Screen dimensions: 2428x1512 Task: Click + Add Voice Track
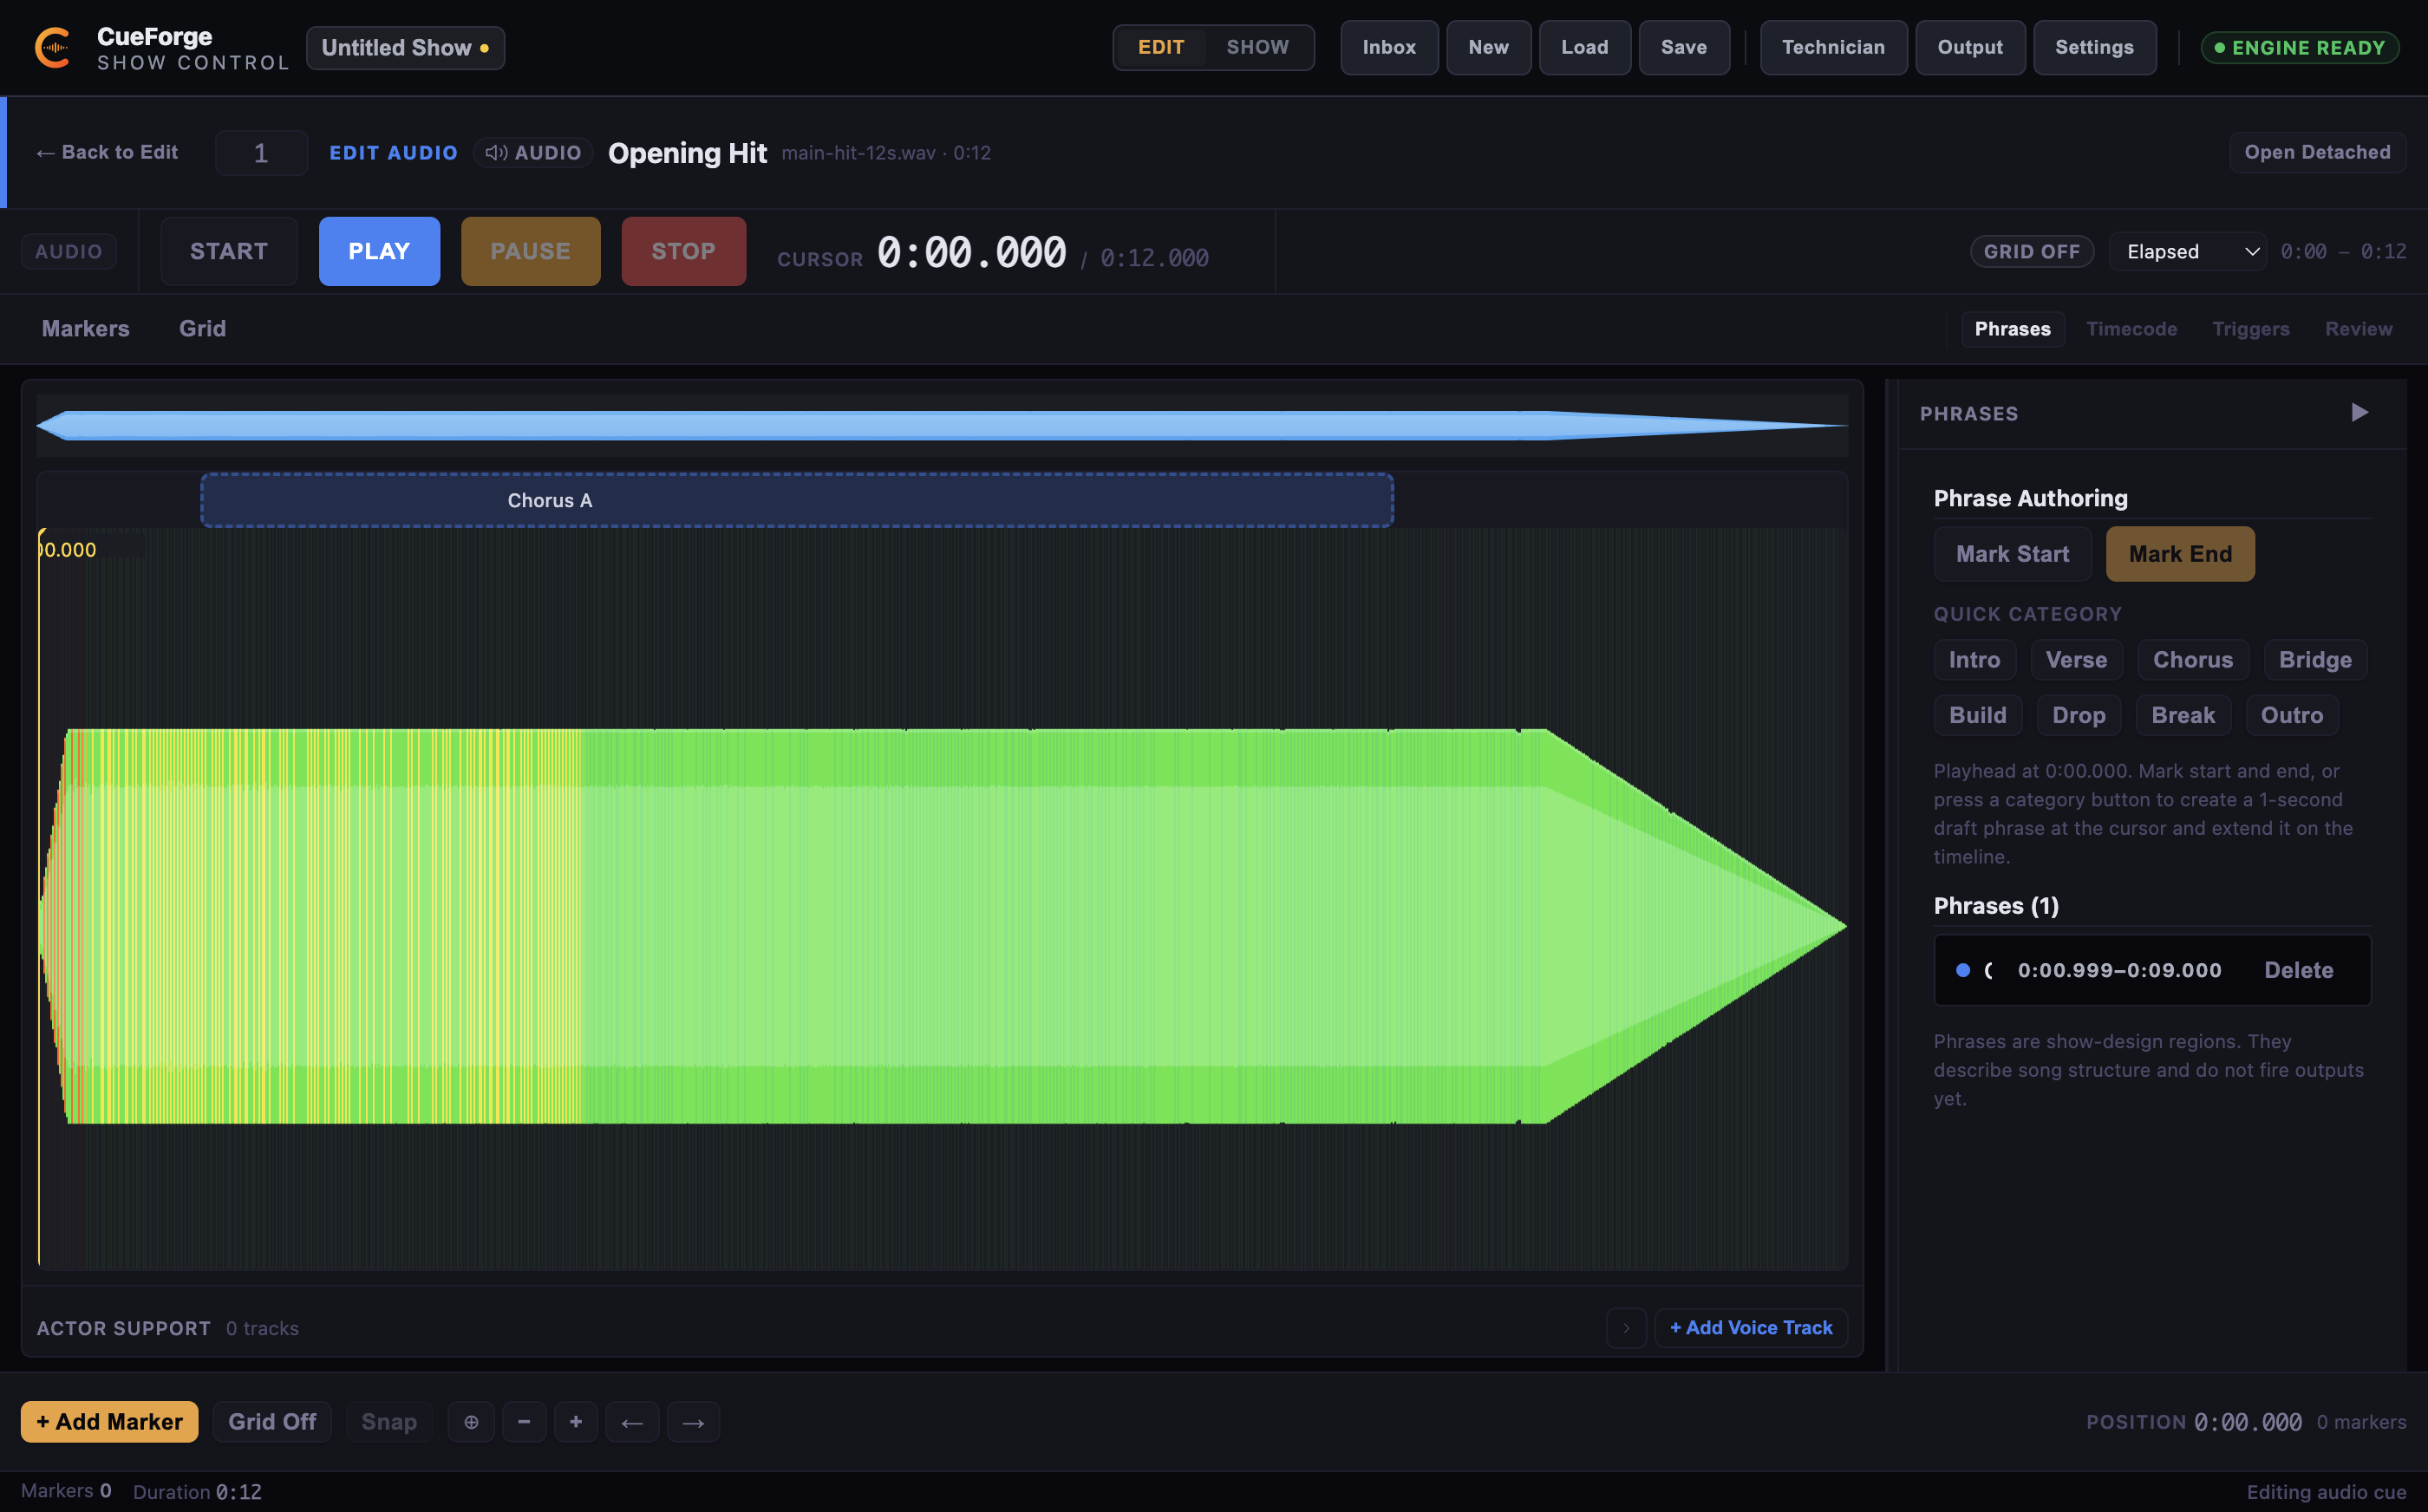[1751, 1328]
